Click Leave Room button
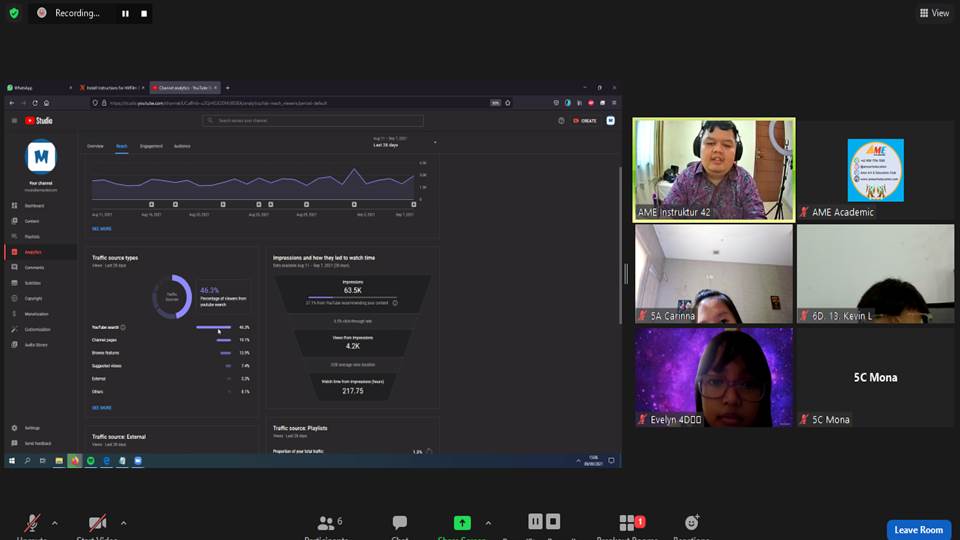Image resolution: width=960 pixels, height=540 pixels. [918, 530]
